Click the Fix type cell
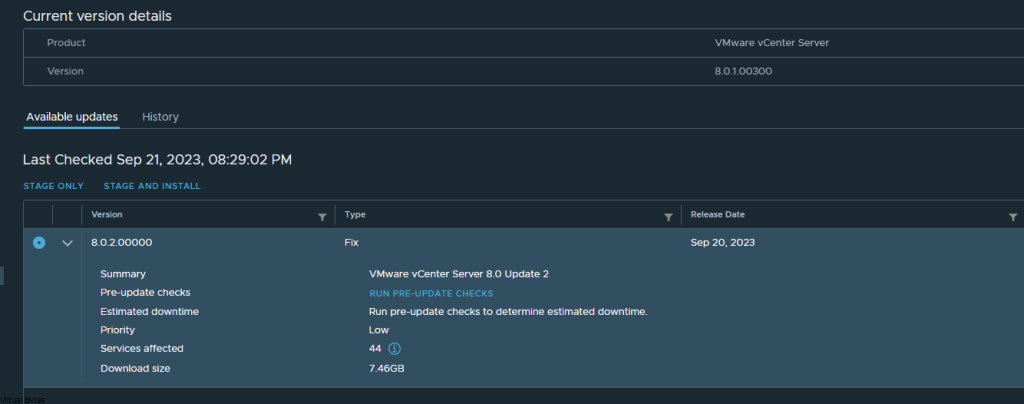Image resolution: width=1024 pixels, height=404 pixels. point(351,242)
